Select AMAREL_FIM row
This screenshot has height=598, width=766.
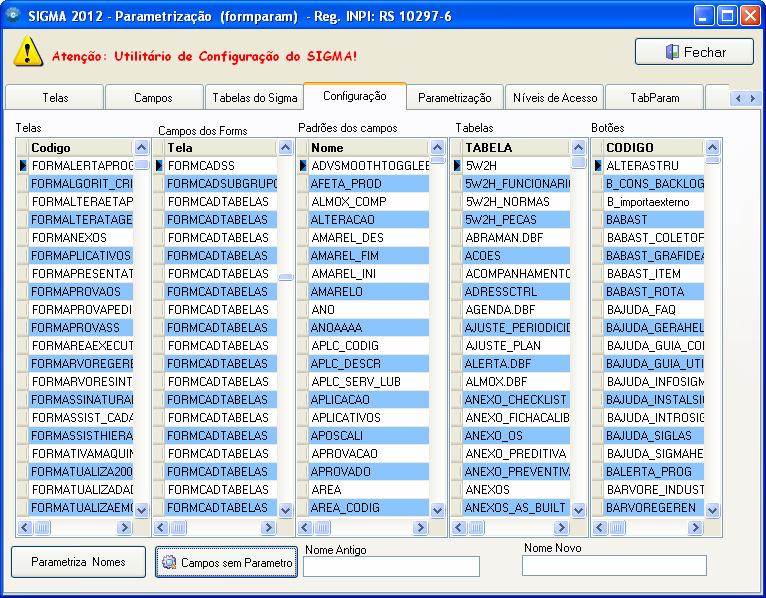click(369, 256)
